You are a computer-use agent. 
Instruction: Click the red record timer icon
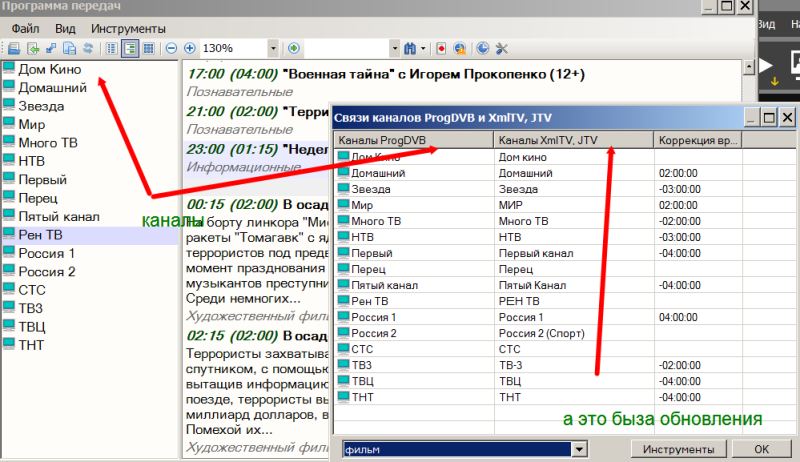pos(441,48)
